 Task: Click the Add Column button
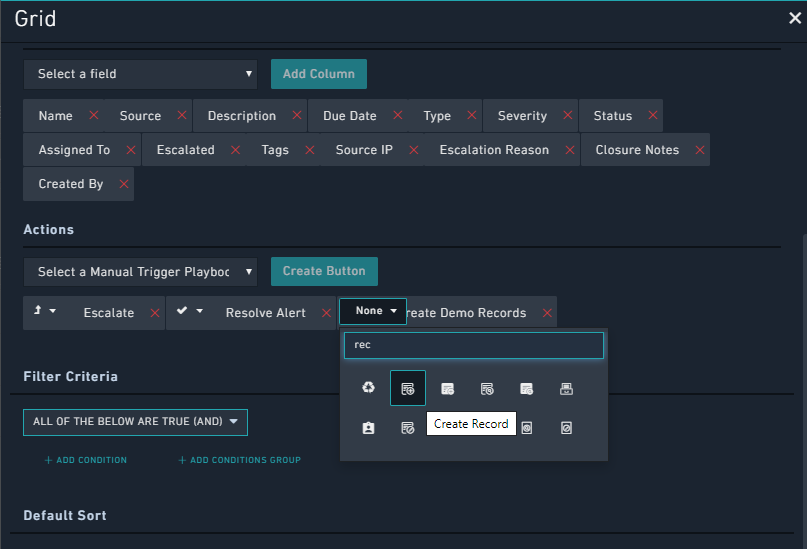[x=319, y=74]
